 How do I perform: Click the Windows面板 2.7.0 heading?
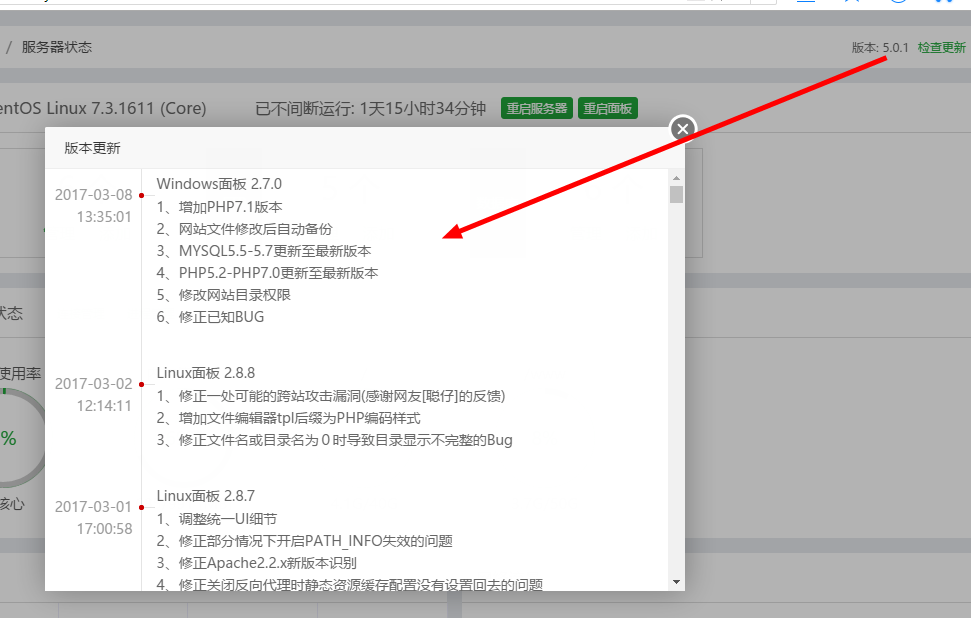tap(219, 184)
